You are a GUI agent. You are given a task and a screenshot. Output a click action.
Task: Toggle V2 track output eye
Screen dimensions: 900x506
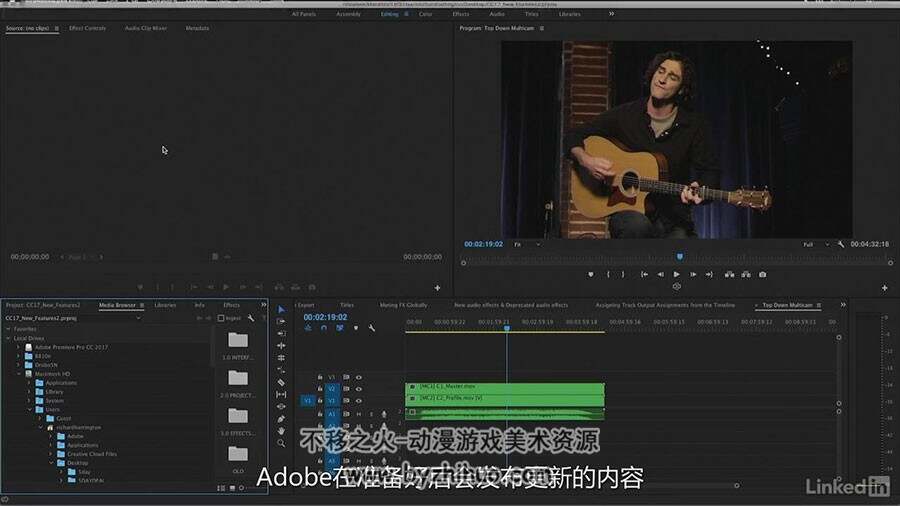359,389
